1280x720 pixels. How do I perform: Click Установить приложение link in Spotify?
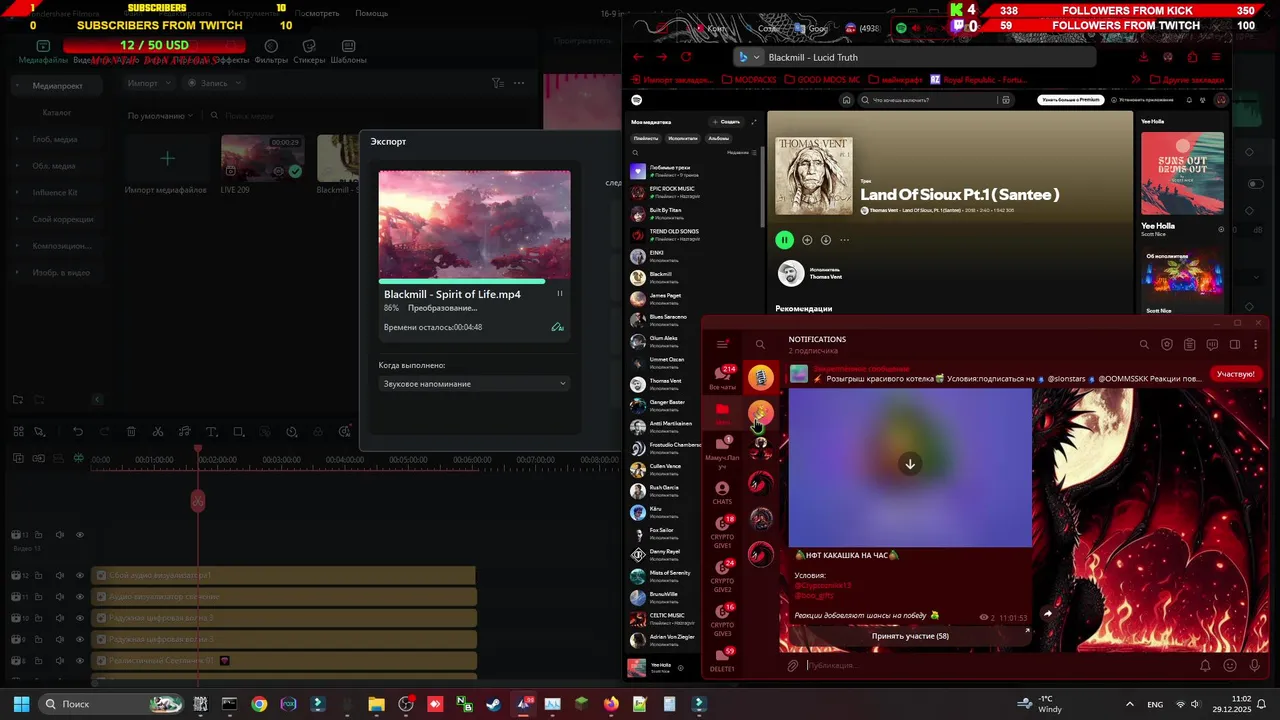1142,100
